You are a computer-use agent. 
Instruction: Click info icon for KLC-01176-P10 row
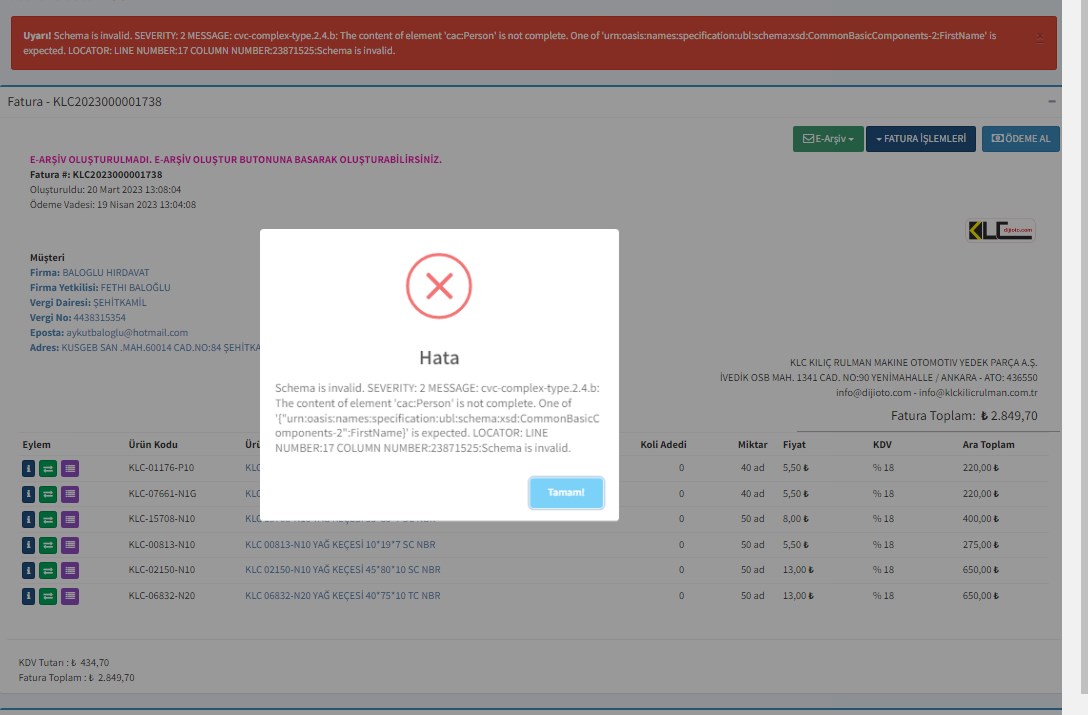[28, 467]
